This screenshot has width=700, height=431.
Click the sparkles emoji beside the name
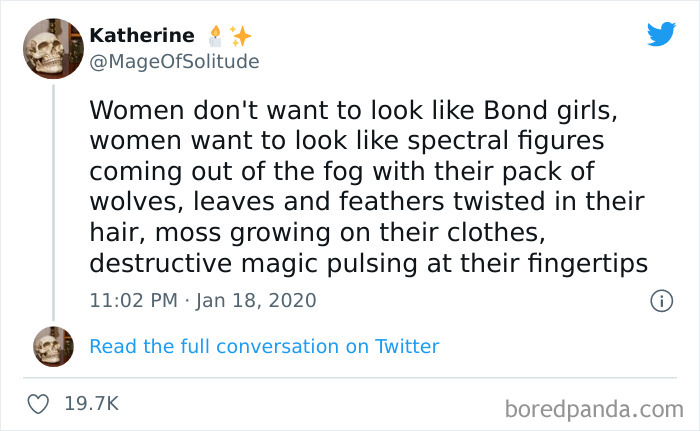coord(240,35)
